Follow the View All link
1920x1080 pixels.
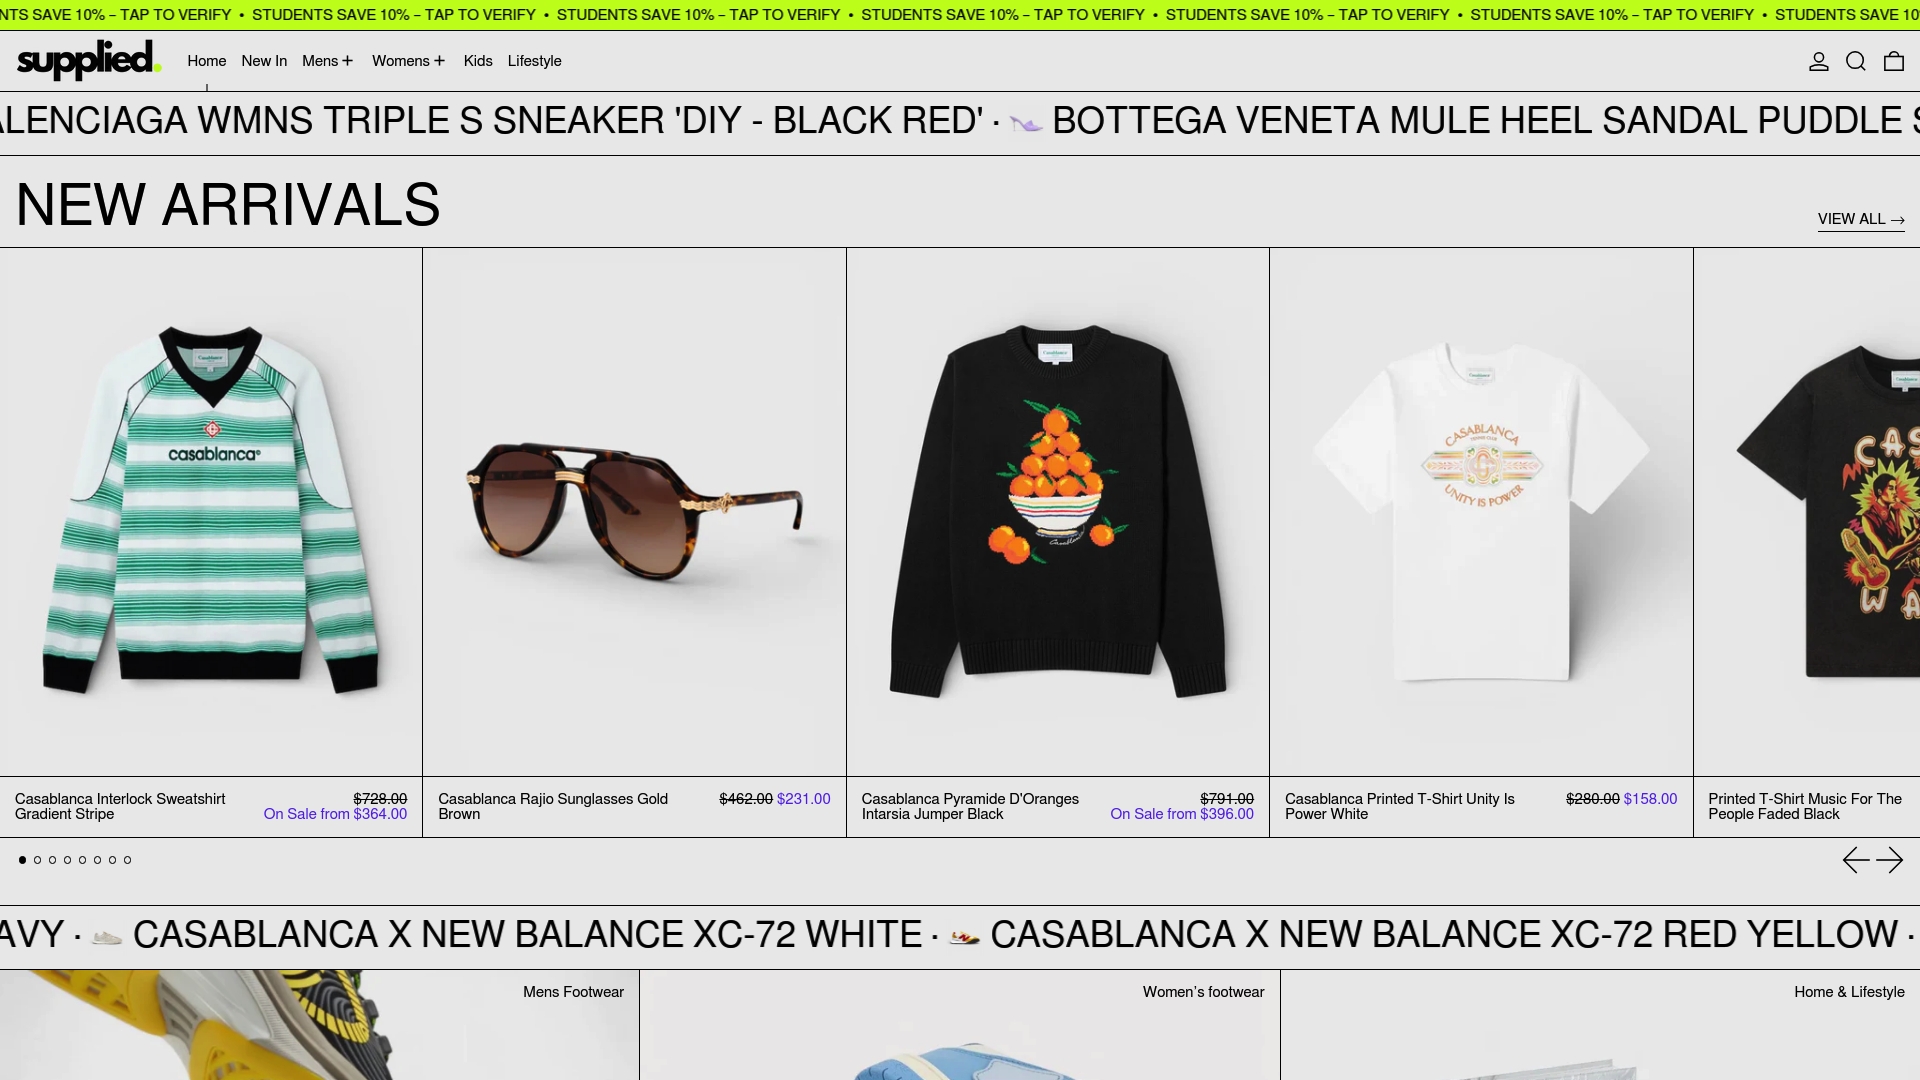click(1861, 219)
